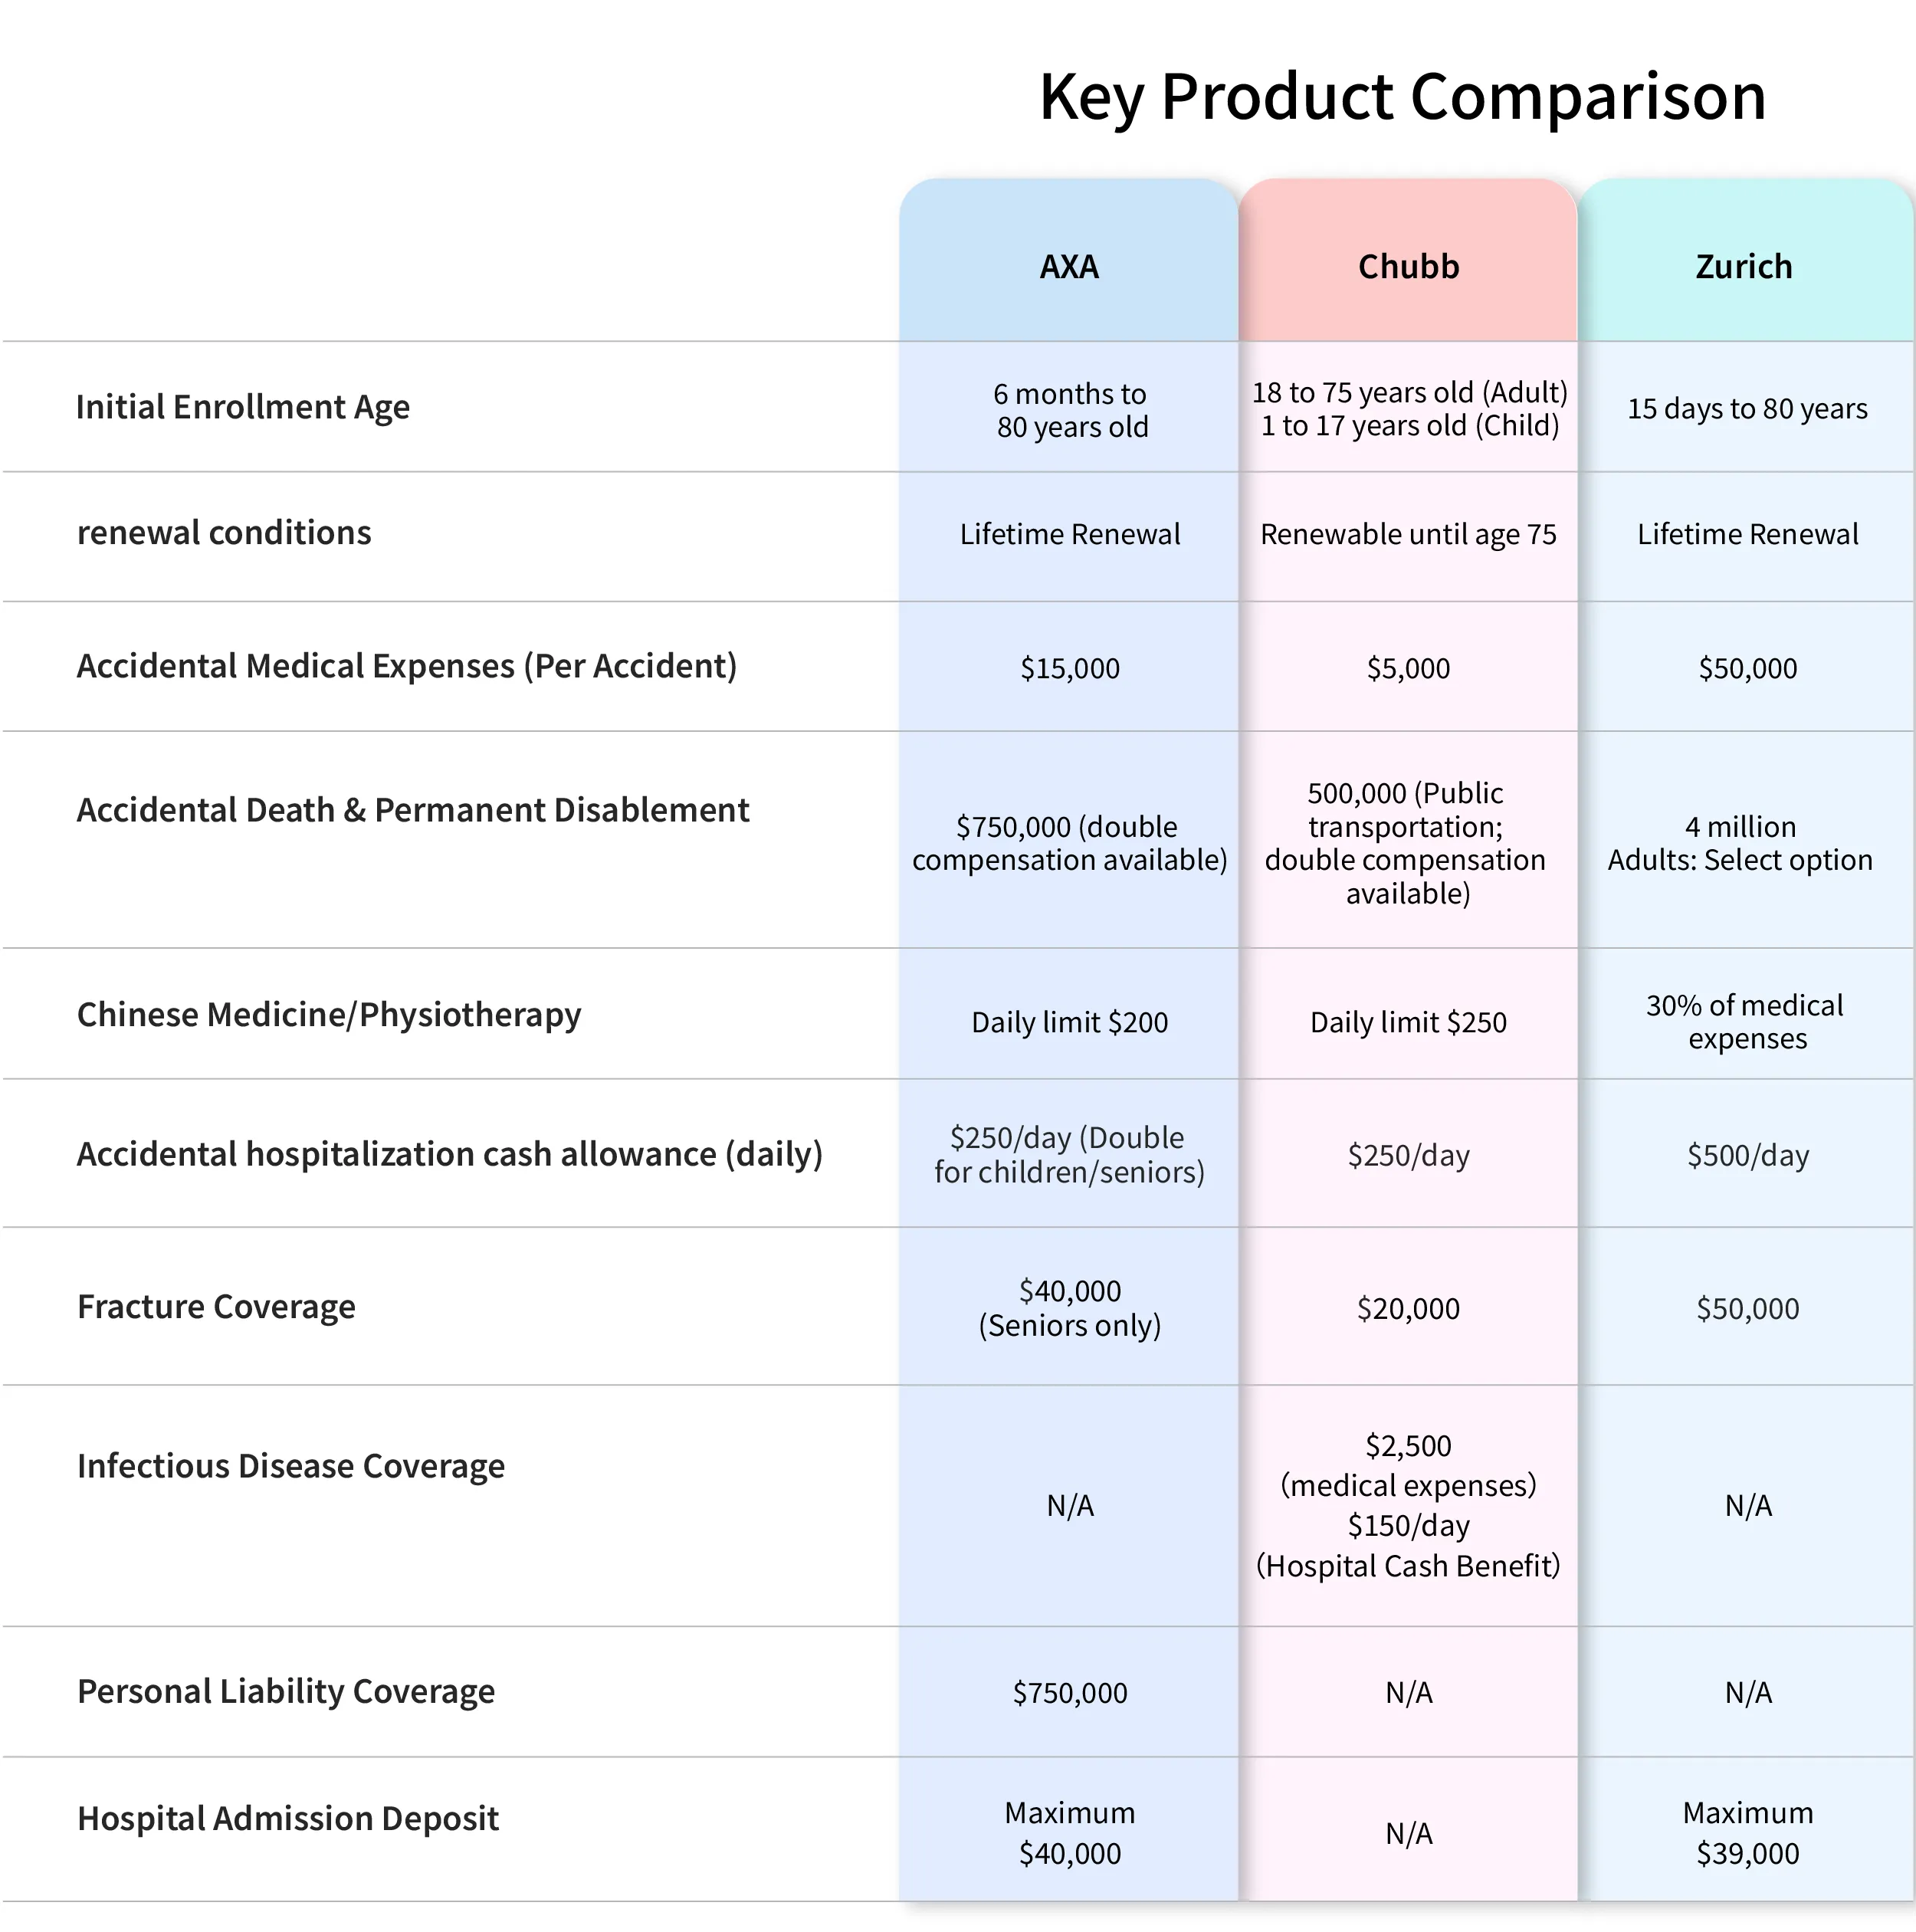Click Chubb's Daily limit $250 cell
Image resolution: width=1916 pixels, height=1932 pixels.
(1408, 1022)
